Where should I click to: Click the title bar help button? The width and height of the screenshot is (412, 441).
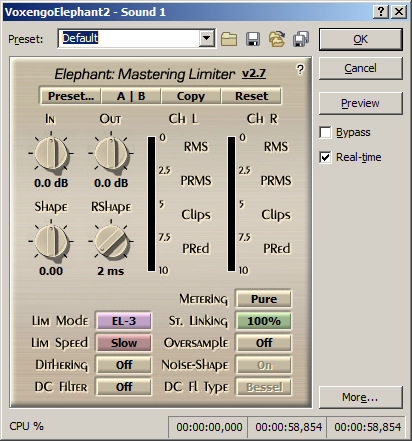coord(381,12)
